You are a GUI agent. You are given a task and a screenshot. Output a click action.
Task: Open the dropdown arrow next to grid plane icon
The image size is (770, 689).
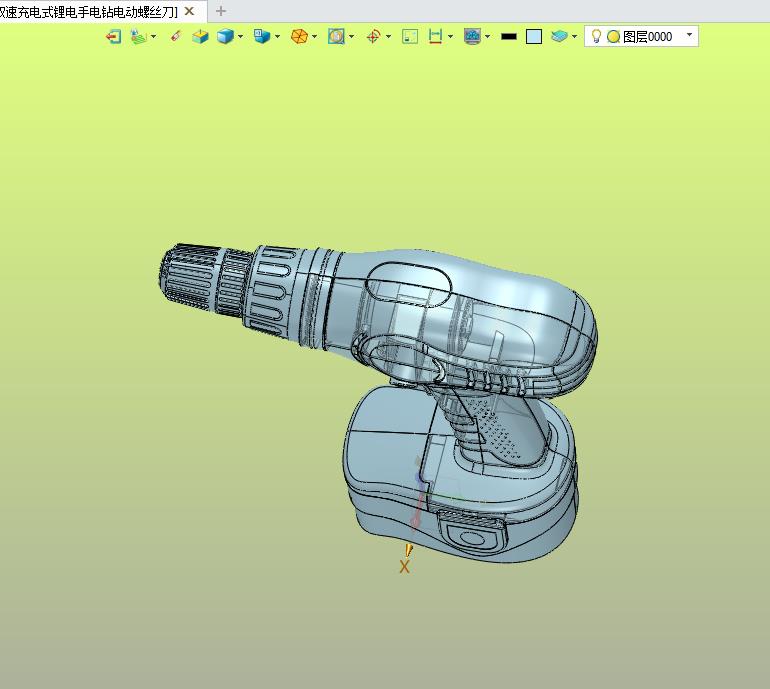(x=154, y=36)
